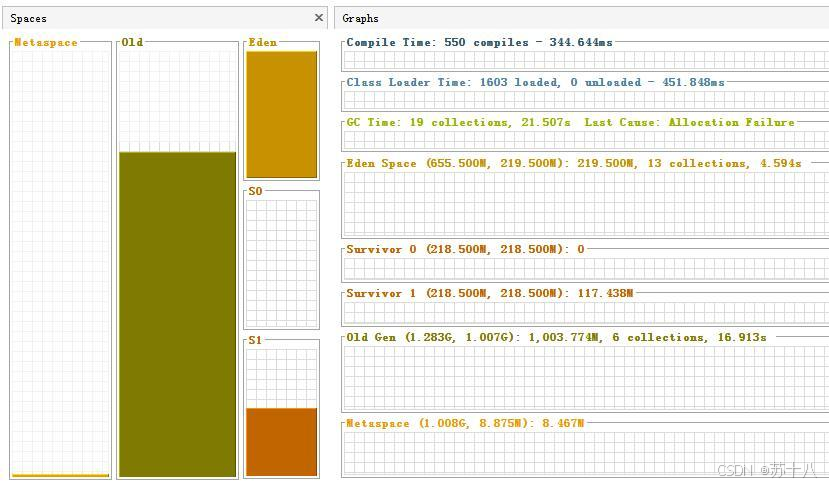Image resolution: width=829 pixels, height=486 pixels.
Task: Click the empty S0 survivor space grid
Action: click(282, 263)
